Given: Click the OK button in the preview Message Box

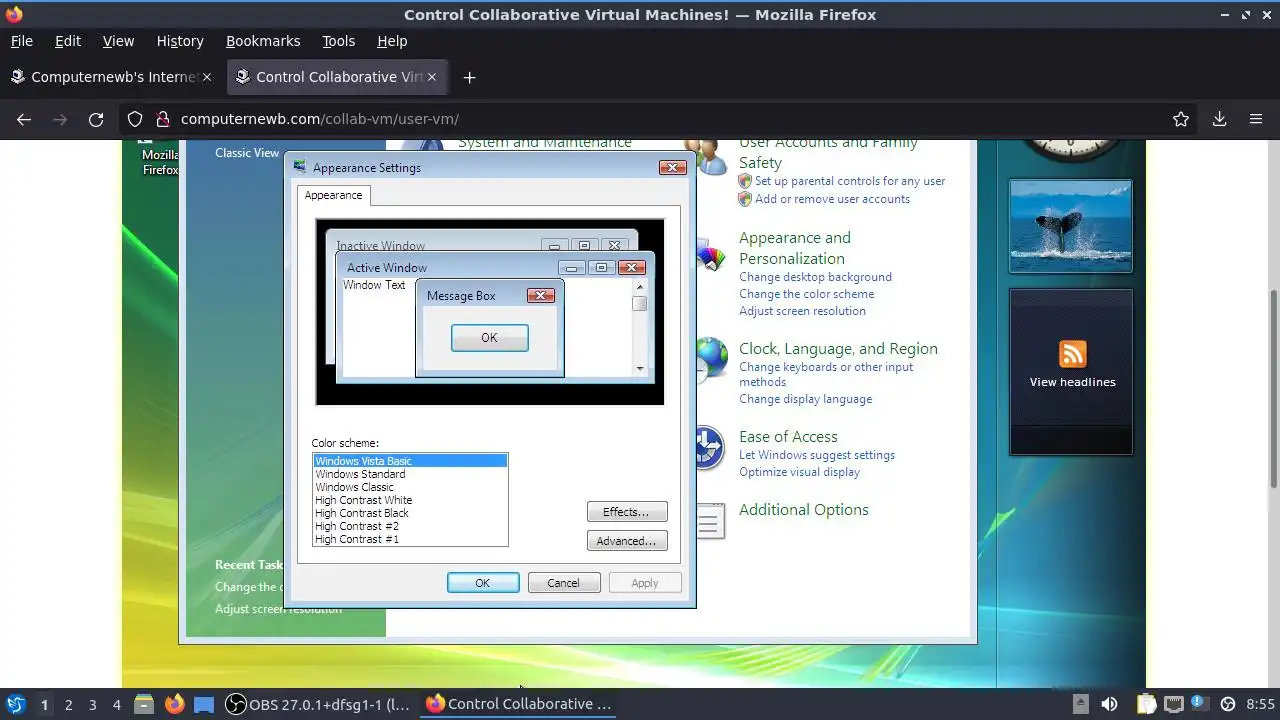Looking at the screenshot, I should point(489,338).
